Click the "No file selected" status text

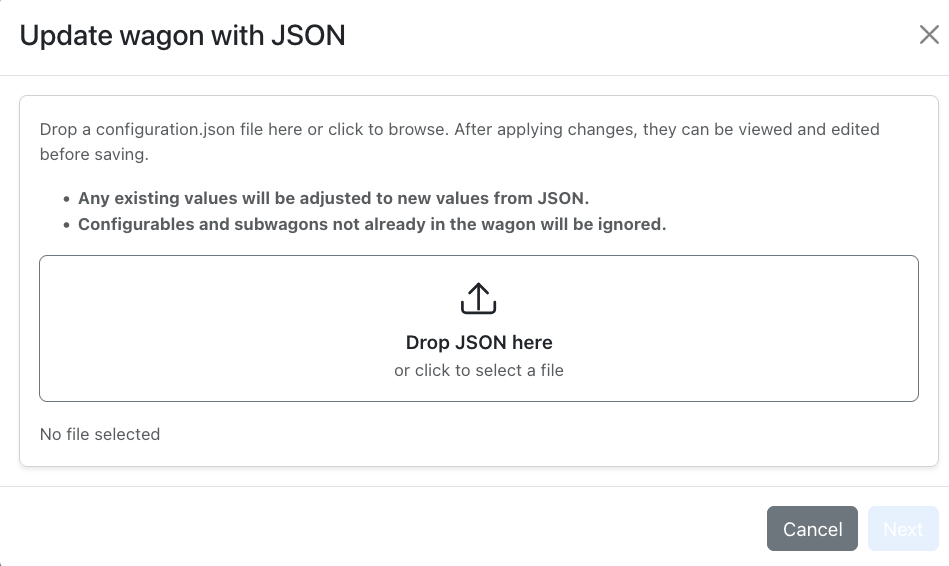[100, 434]
